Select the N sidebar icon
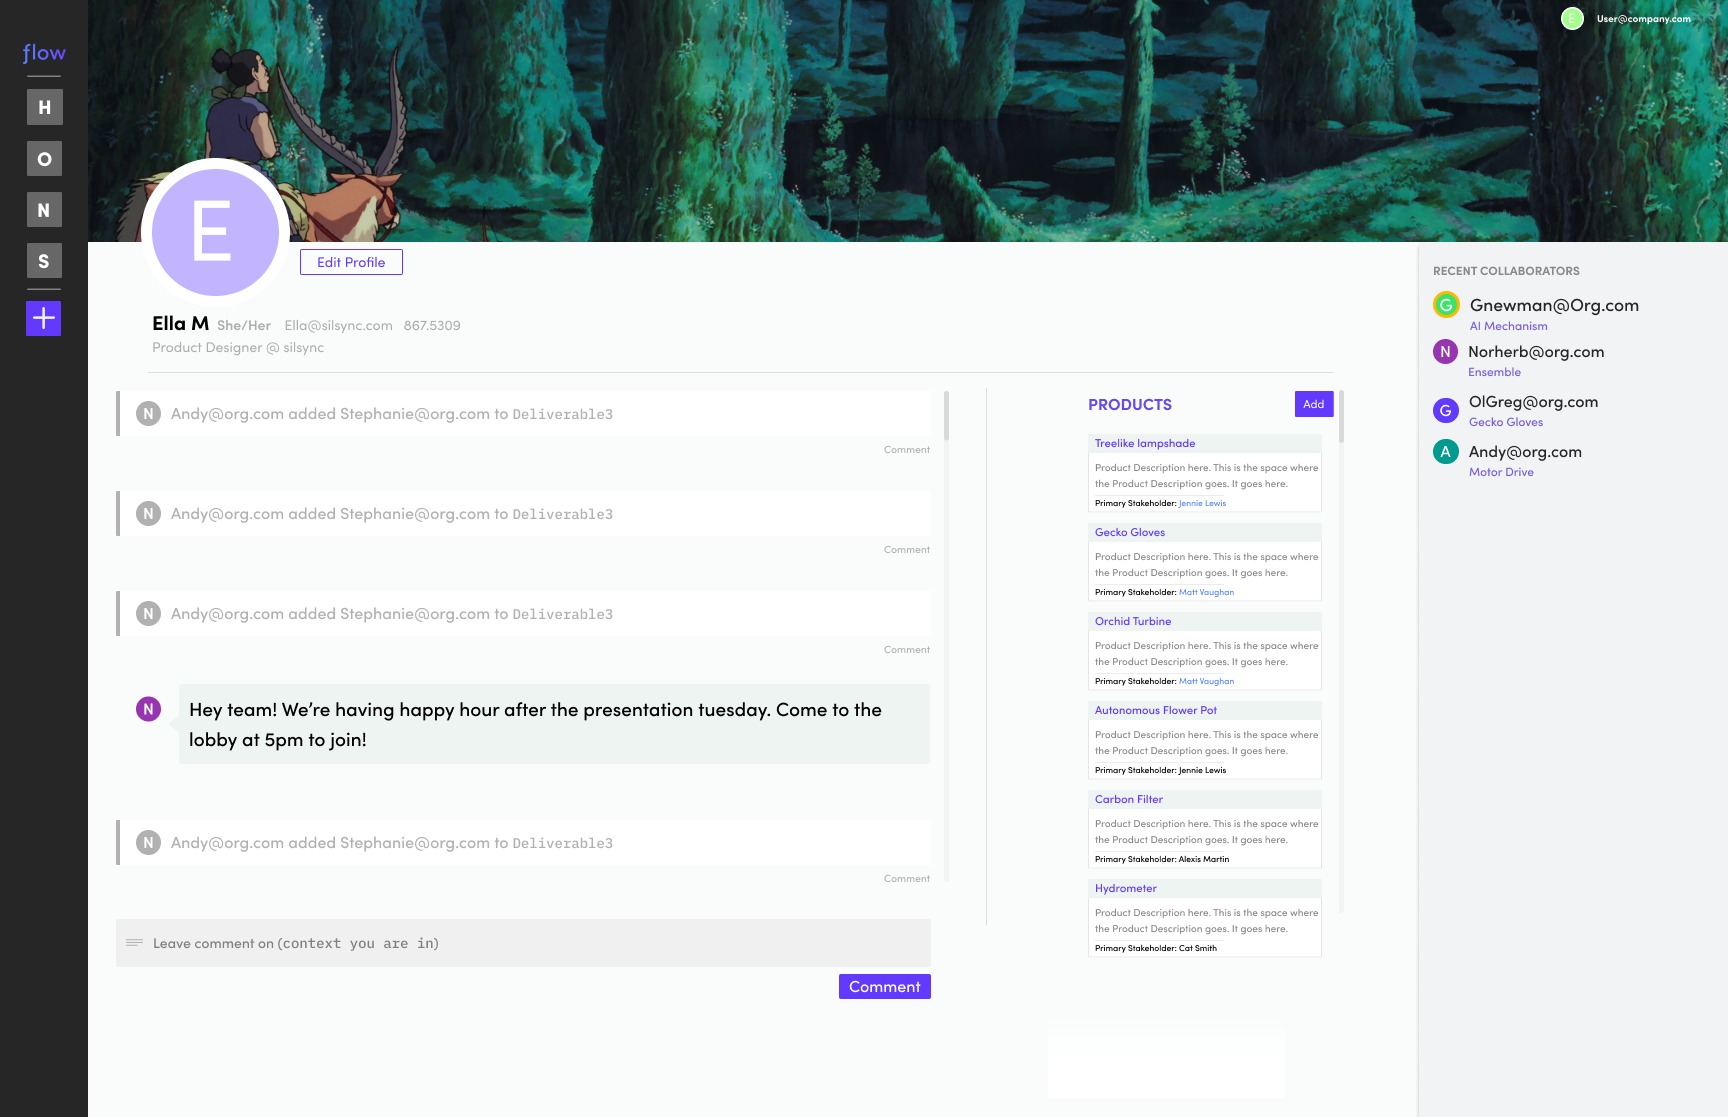The image size is (1728, 1117). tap(44, 210)
